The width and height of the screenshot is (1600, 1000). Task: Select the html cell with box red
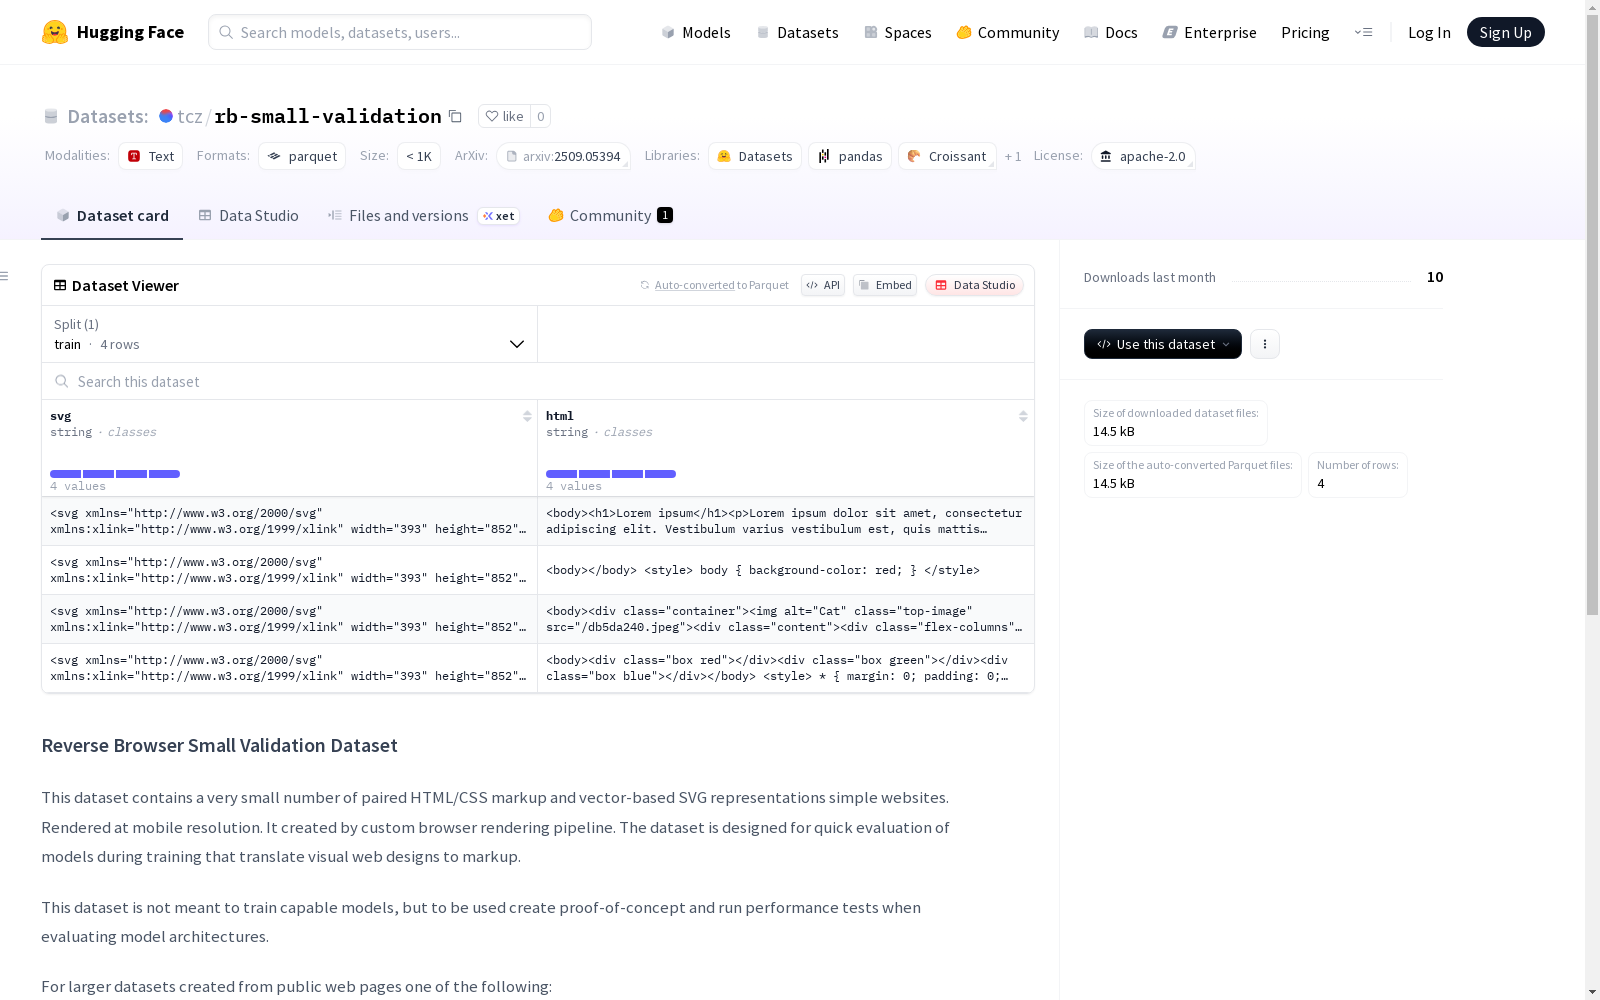point(786,668)
